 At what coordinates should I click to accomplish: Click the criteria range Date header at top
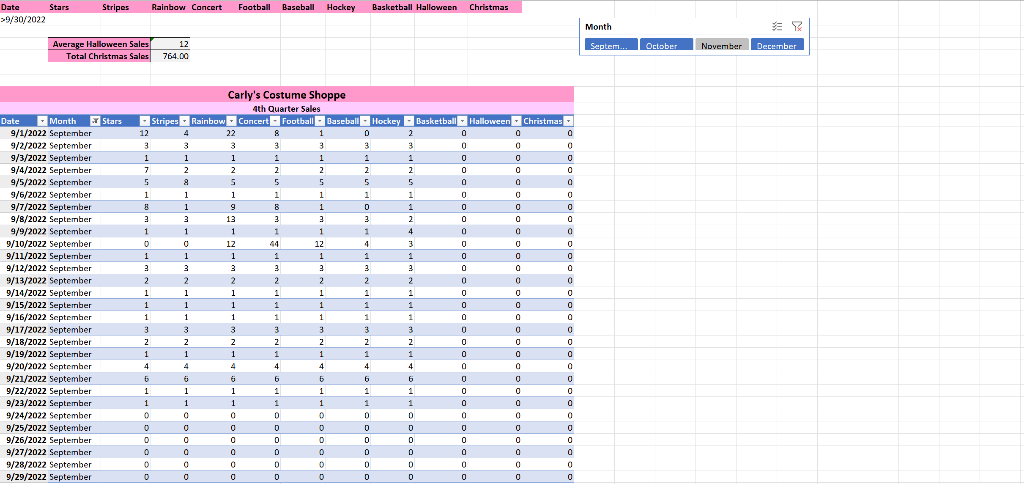(24, 7)
